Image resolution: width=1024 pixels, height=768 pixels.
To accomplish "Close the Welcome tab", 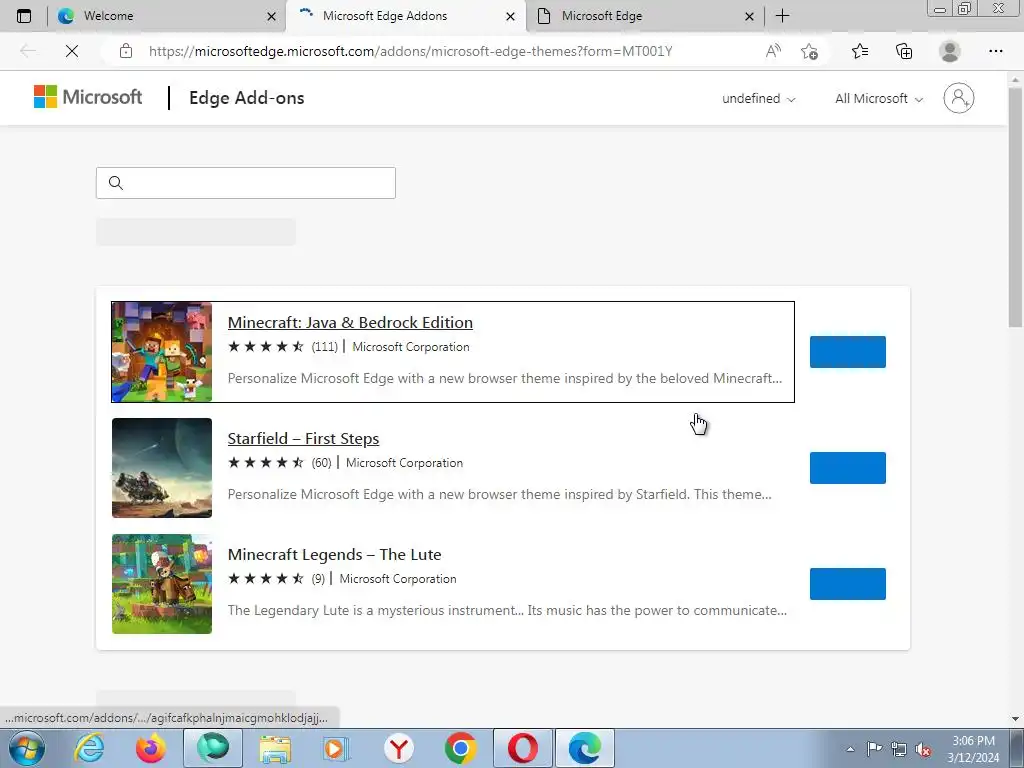I will tap(272, 16).
